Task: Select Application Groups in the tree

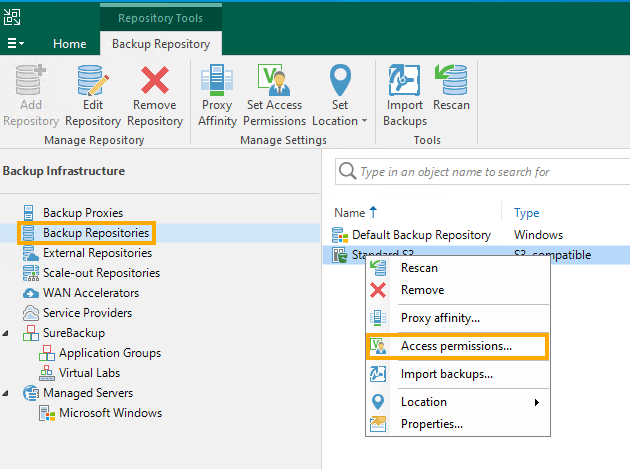Action: pos(110,353)
